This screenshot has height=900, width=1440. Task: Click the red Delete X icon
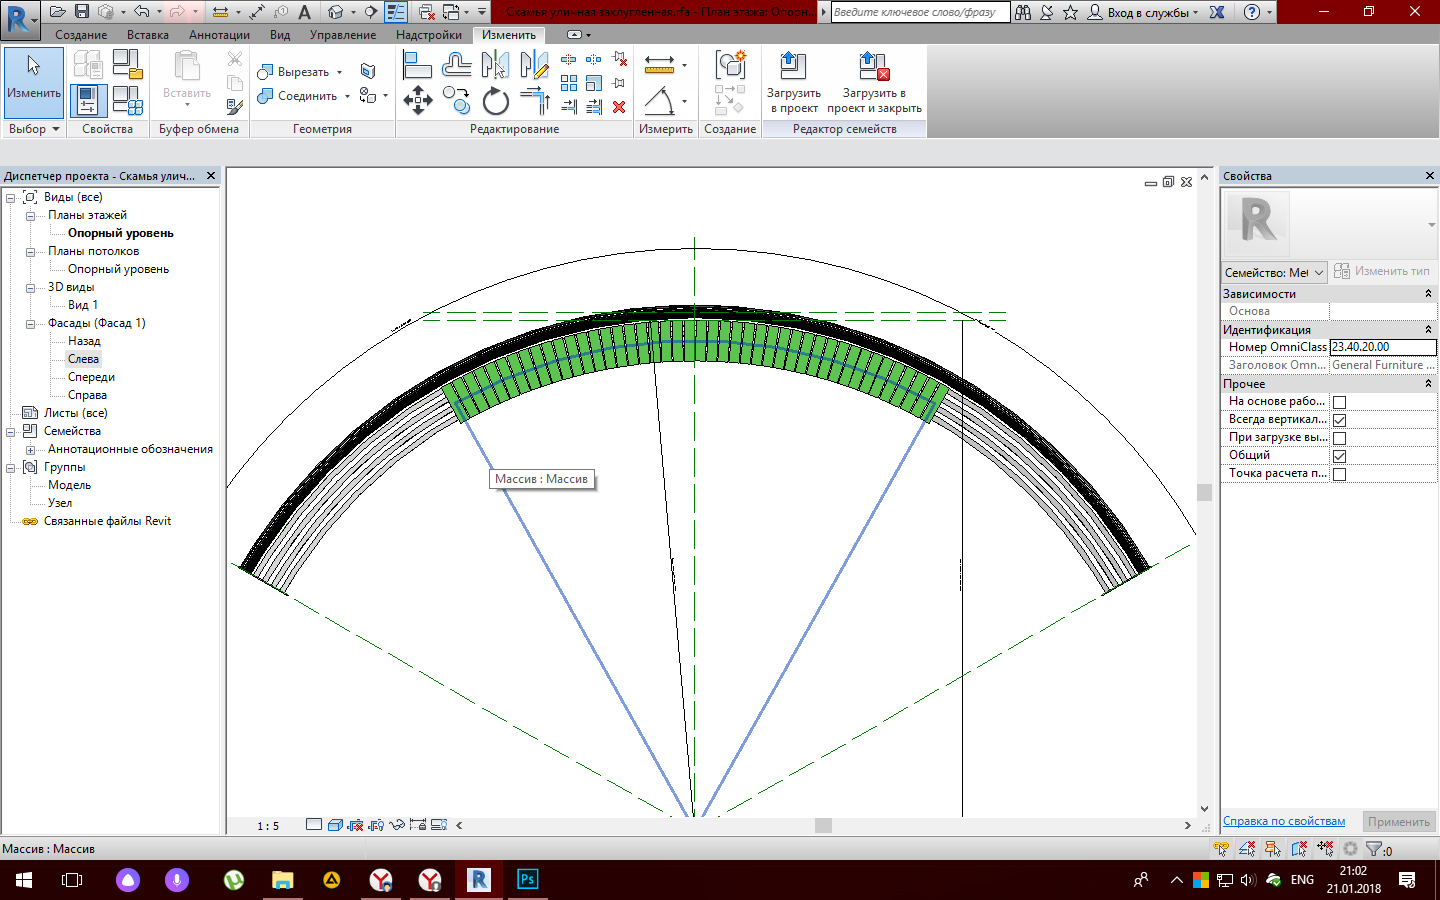(619, 107)
